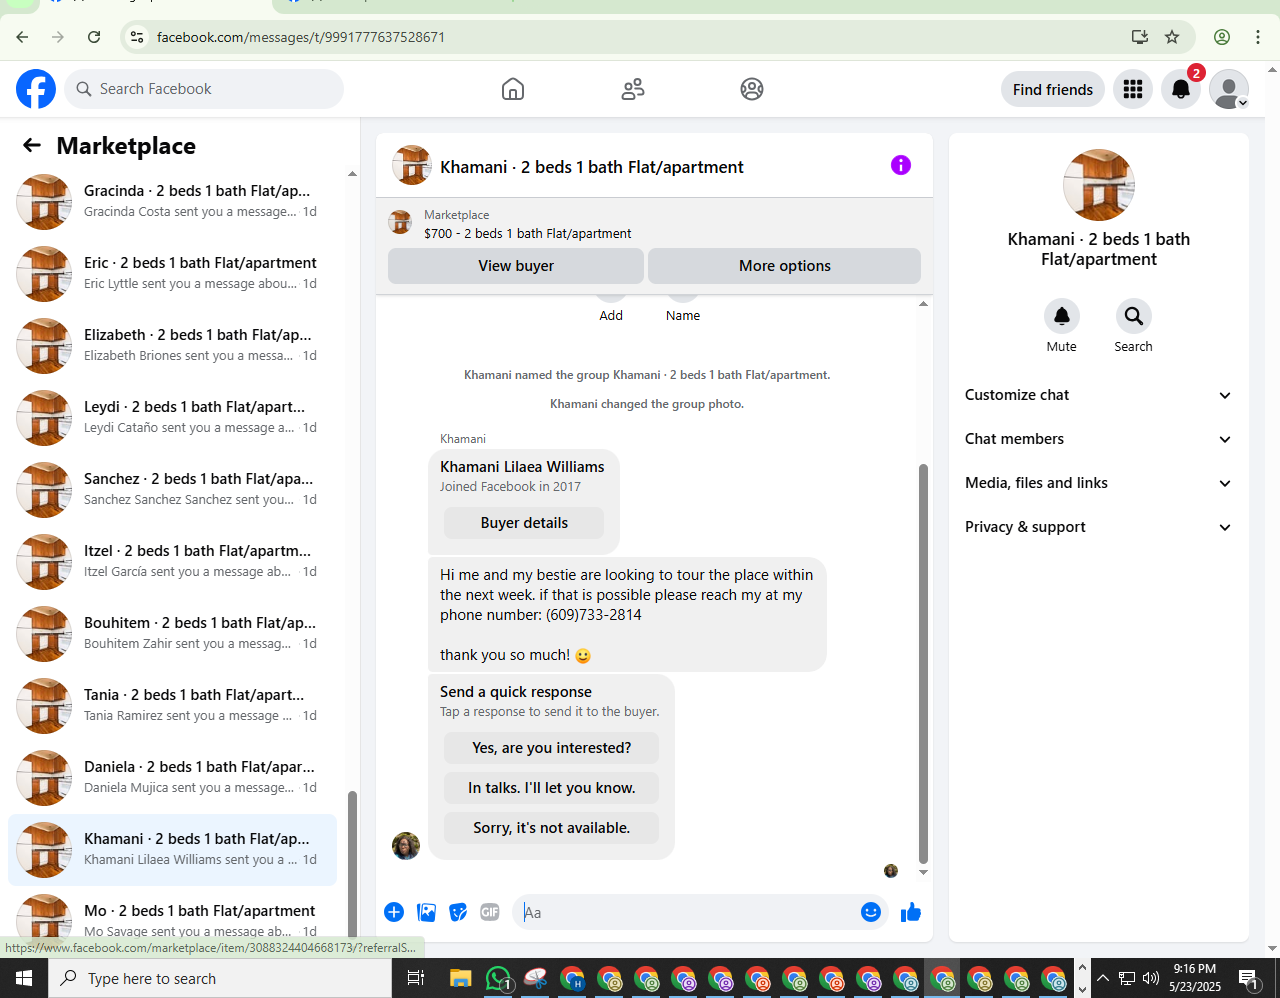Open the taskbar clock showing 9:16 PM
1280x998 pixels.
click(1194, 978)
